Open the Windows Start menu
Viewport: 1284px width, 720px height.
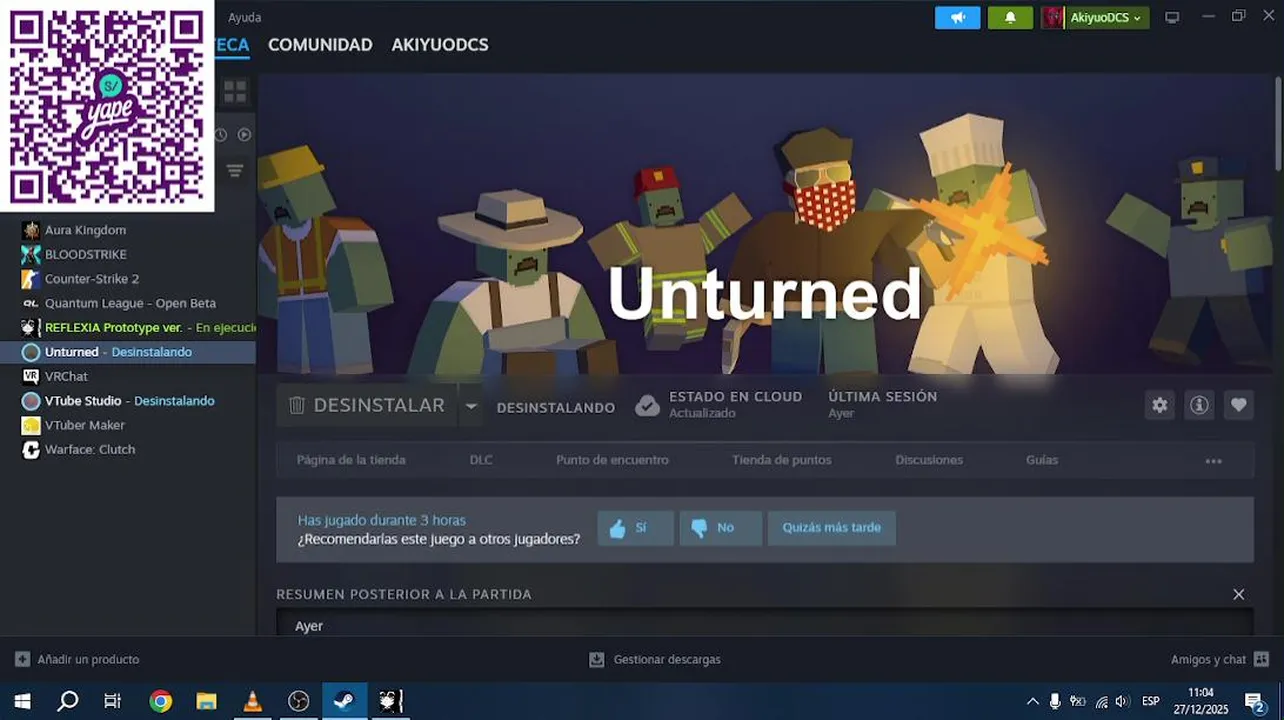pos(22,701)
